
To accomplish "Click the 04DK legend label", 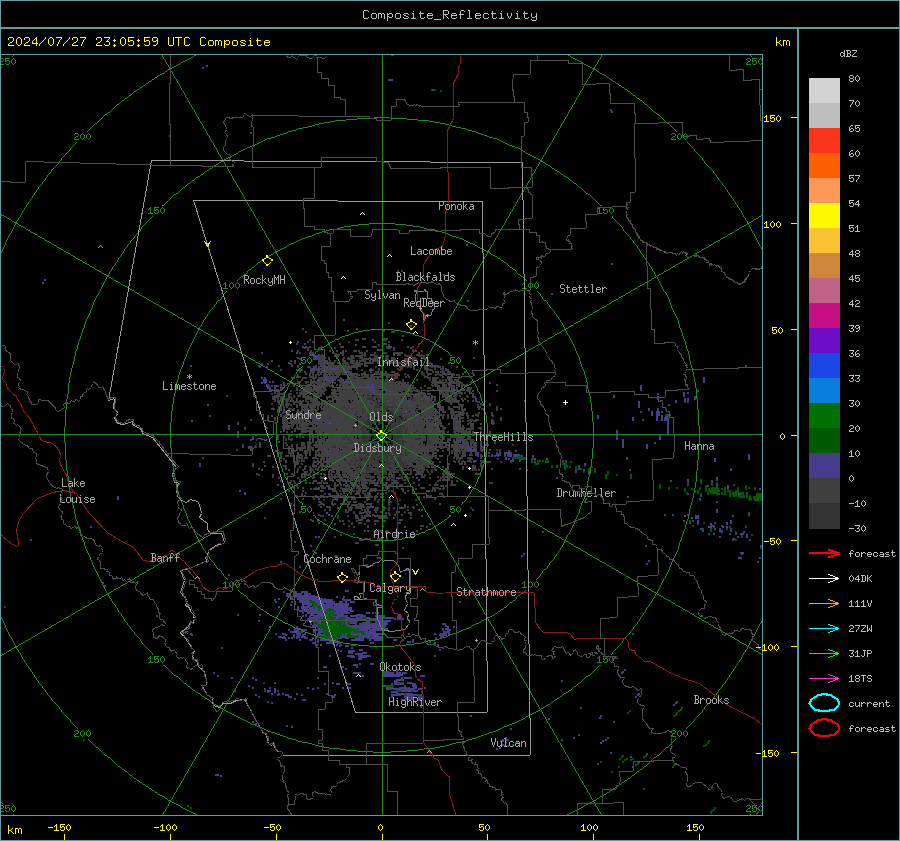I will point(860,579).
